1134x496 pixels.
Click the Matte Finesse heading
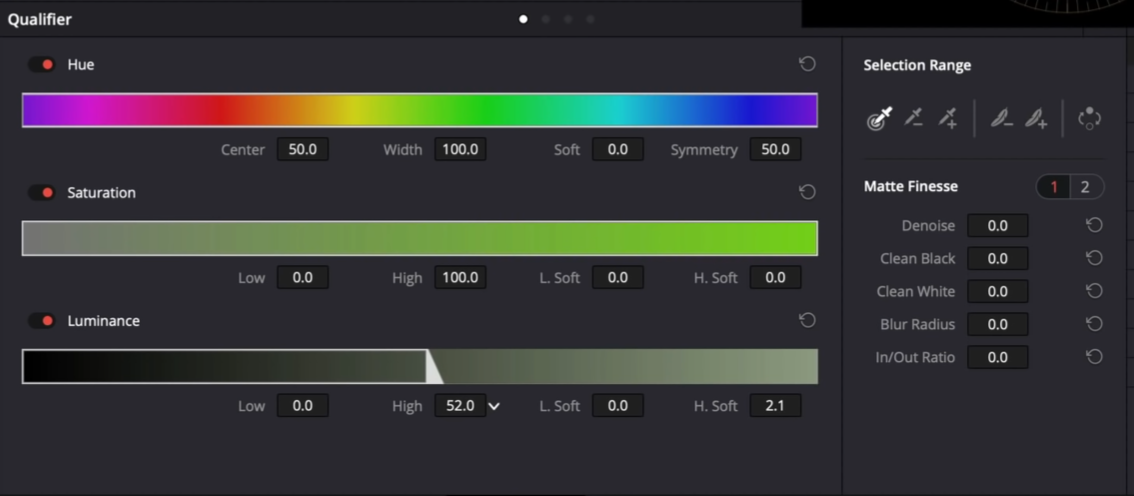click(911, 187)
